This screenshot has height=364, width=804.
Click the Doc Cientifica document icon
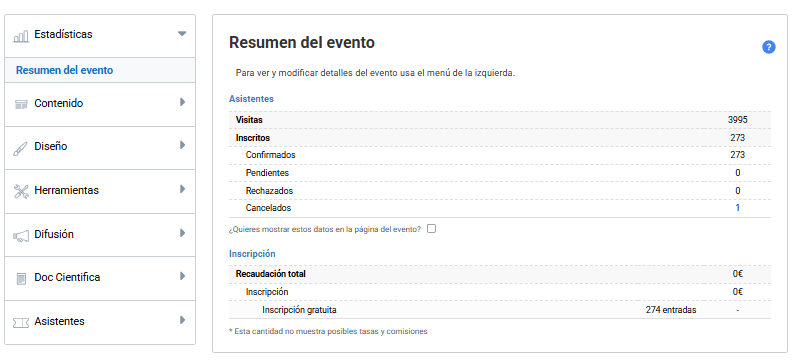(x=21, y=279)
